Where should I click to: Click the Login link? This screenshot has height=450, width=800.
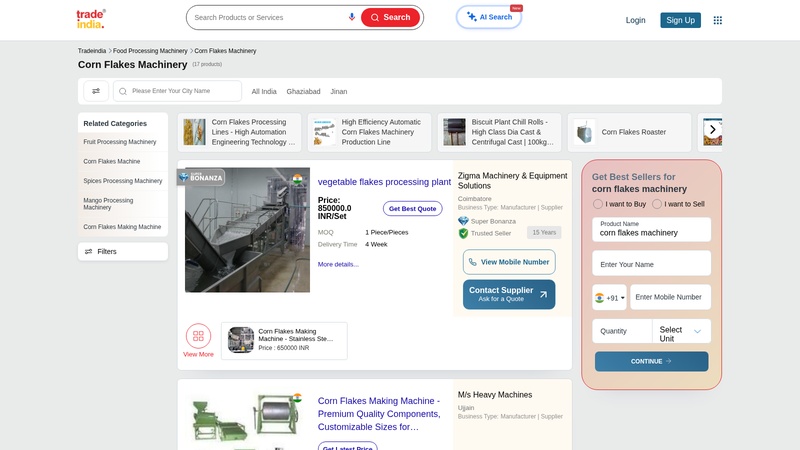635,20
